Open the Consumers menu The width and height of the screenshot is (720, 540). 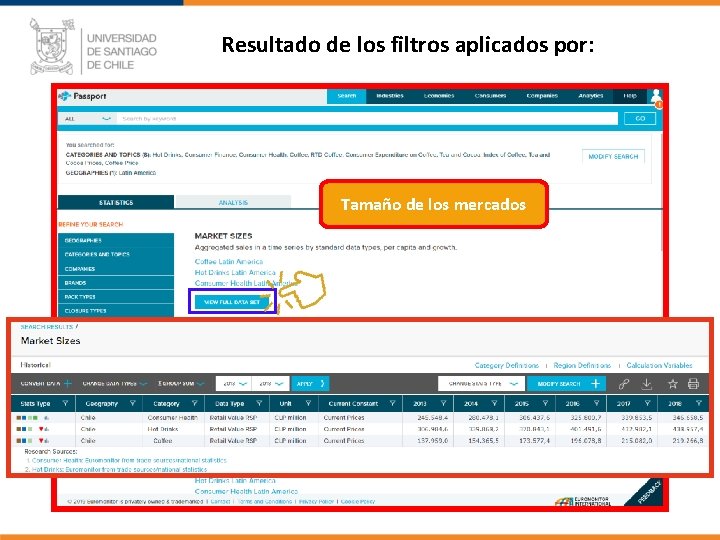[x=490, y=96]
